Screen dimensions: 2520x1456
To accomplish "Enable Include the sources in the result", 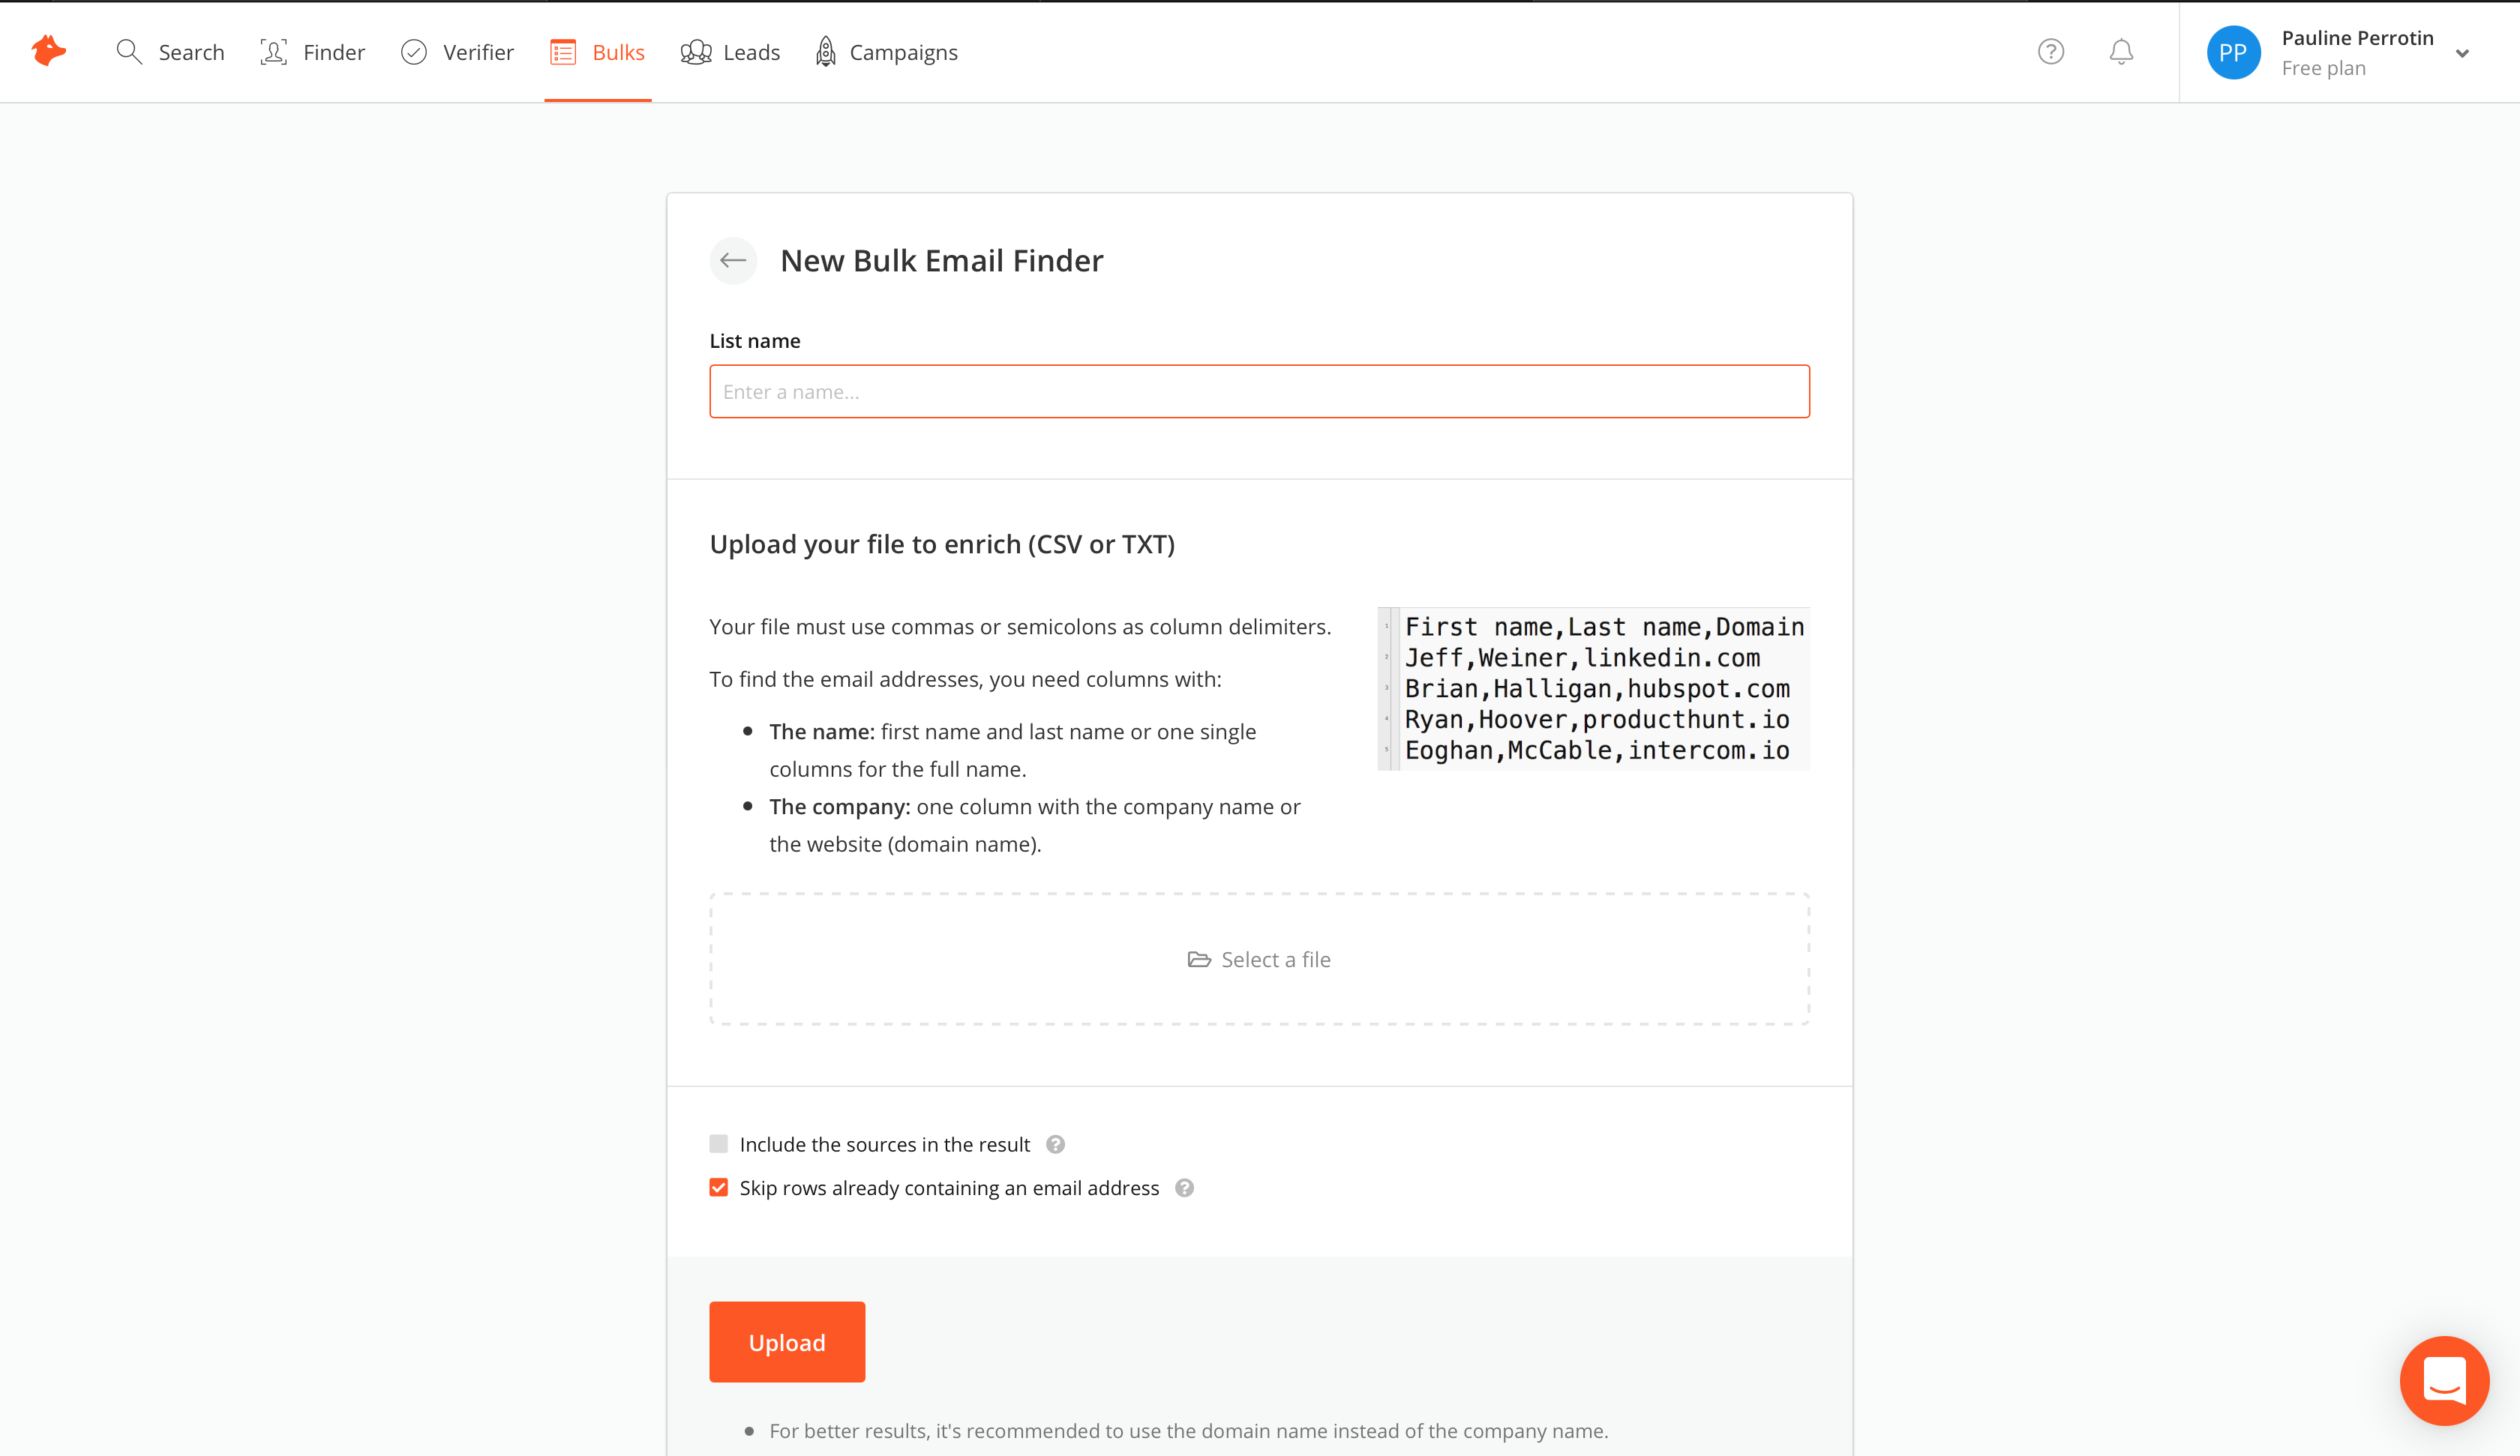I will click(x=719, y=1144).
